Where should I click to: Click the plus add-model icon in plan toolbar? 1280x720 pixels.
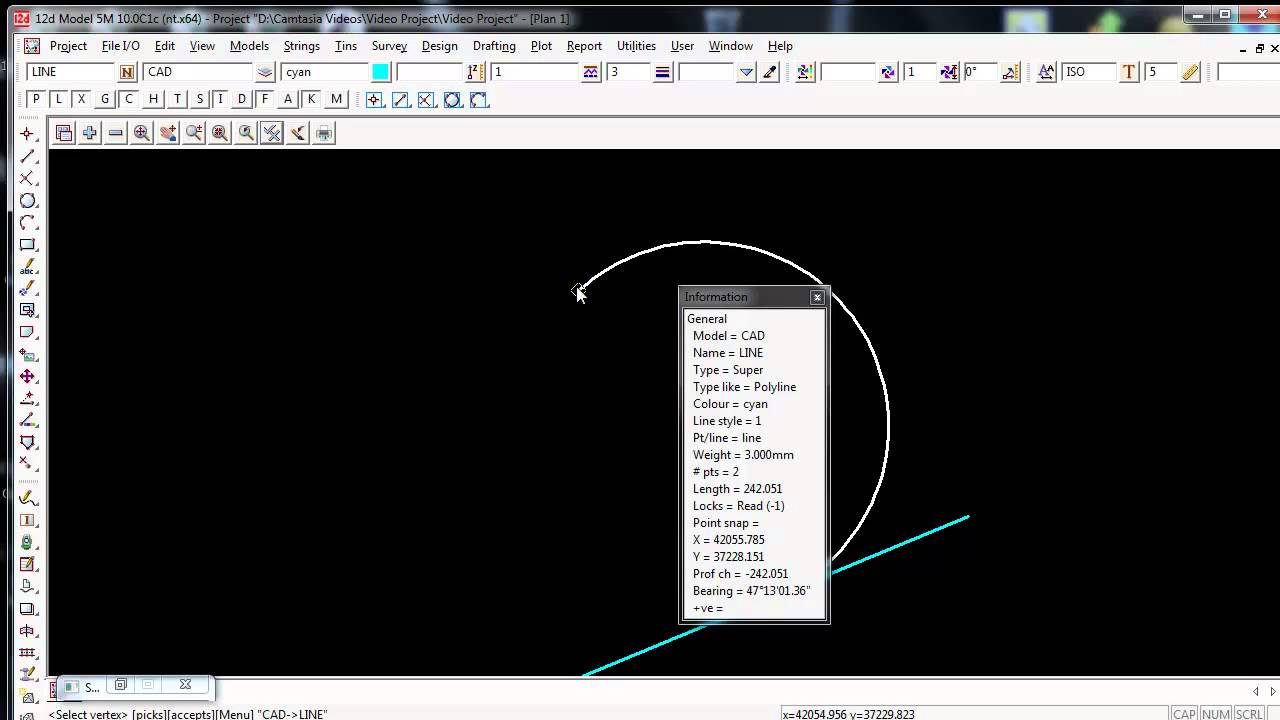coord(90,133)
